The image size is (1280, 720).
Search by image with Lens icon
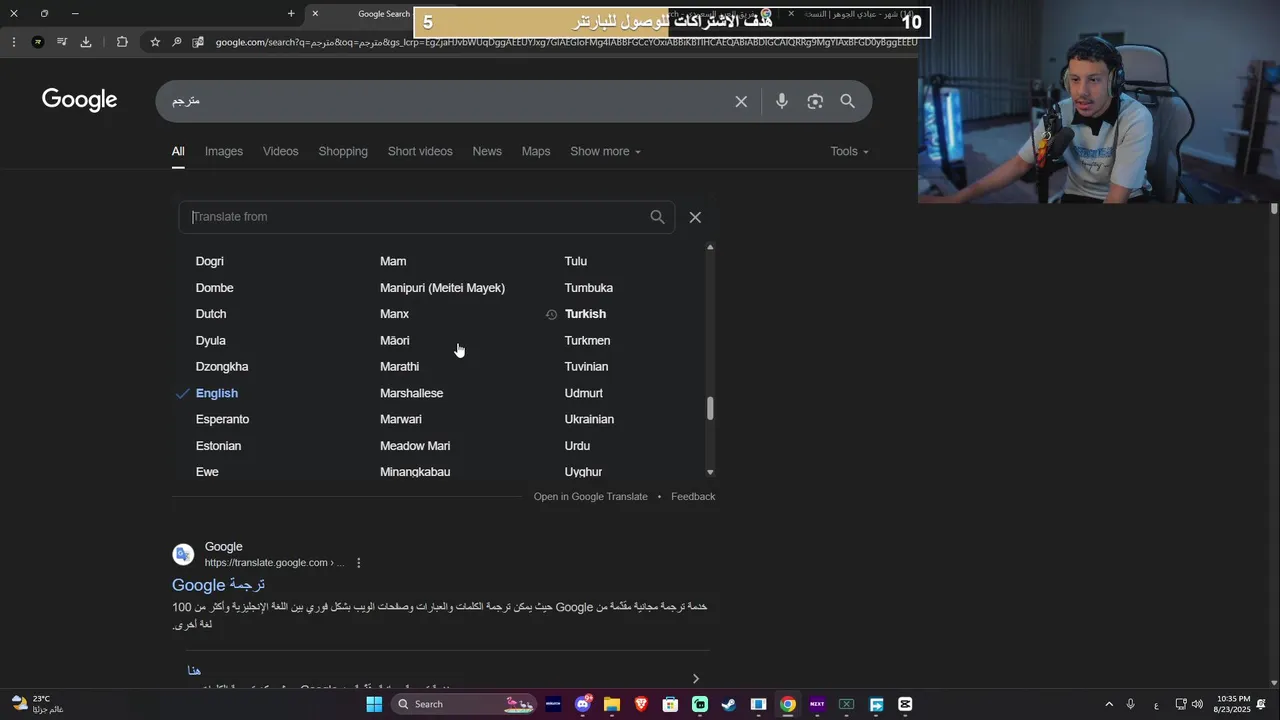[x=815, y=101]
